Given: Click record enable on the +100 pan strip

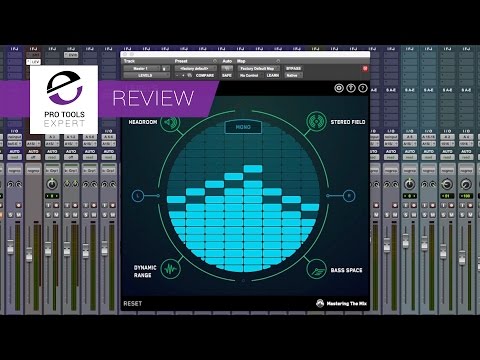Looking at the screenshot, I should pos(469,205).
